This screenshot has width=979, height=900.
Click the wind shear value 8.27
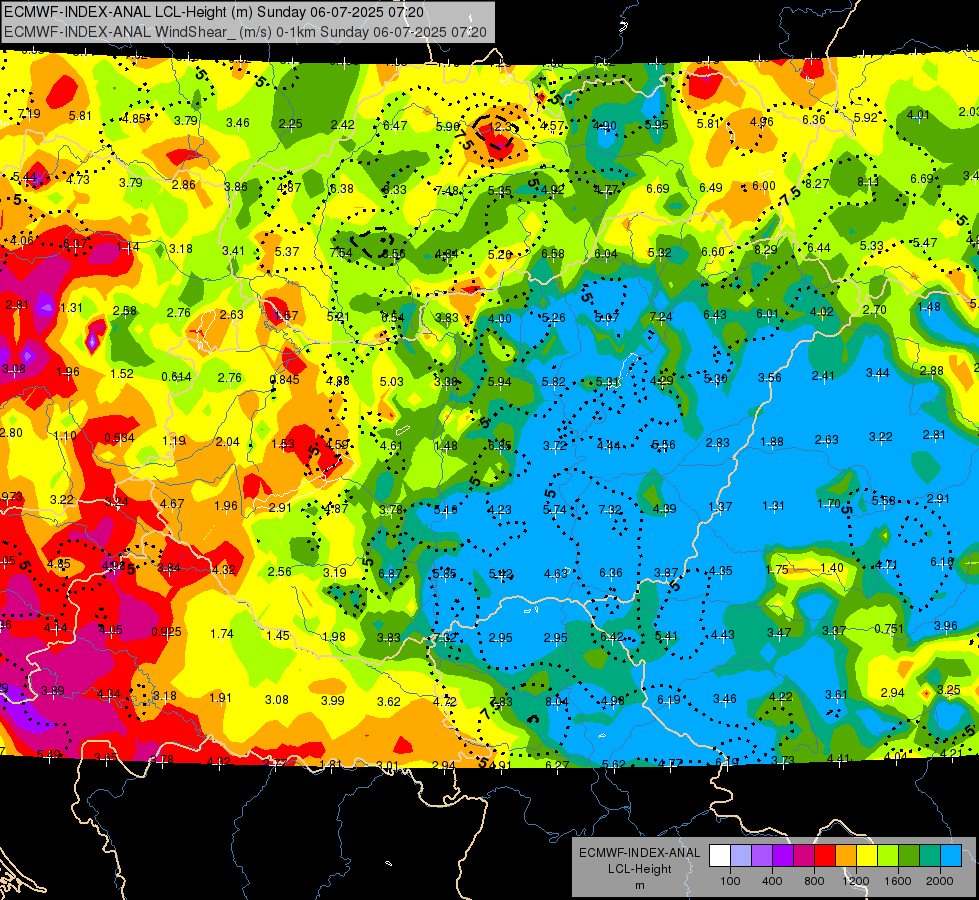click(817, 183)
